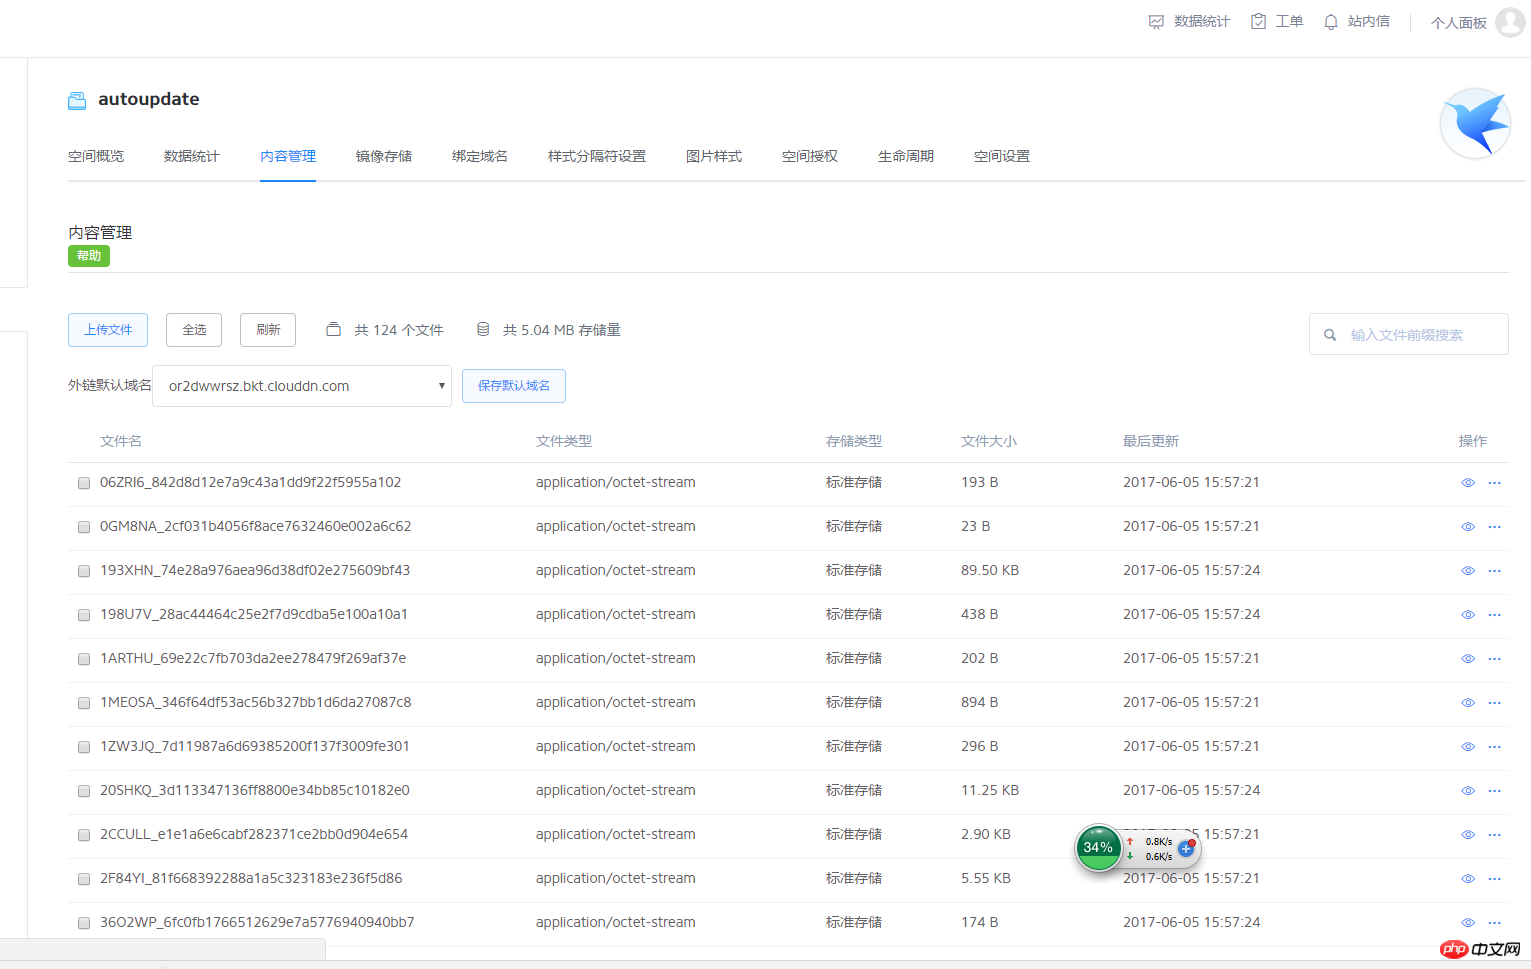Switch to the 数据统计 tab under autoupdate
Image resolution: width=1531 pixels, height=969 pixels.
click(x=192, y=156)
